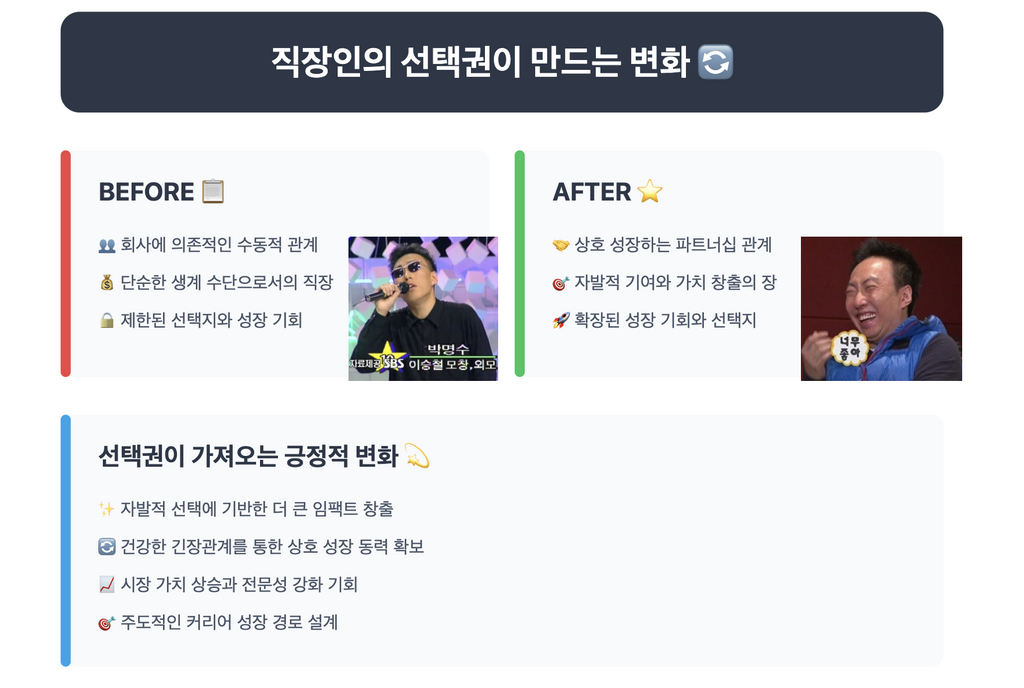Click the text 주도적인 커리어 성장 경로 설계

pyautogui.click(x=229, y=622)
